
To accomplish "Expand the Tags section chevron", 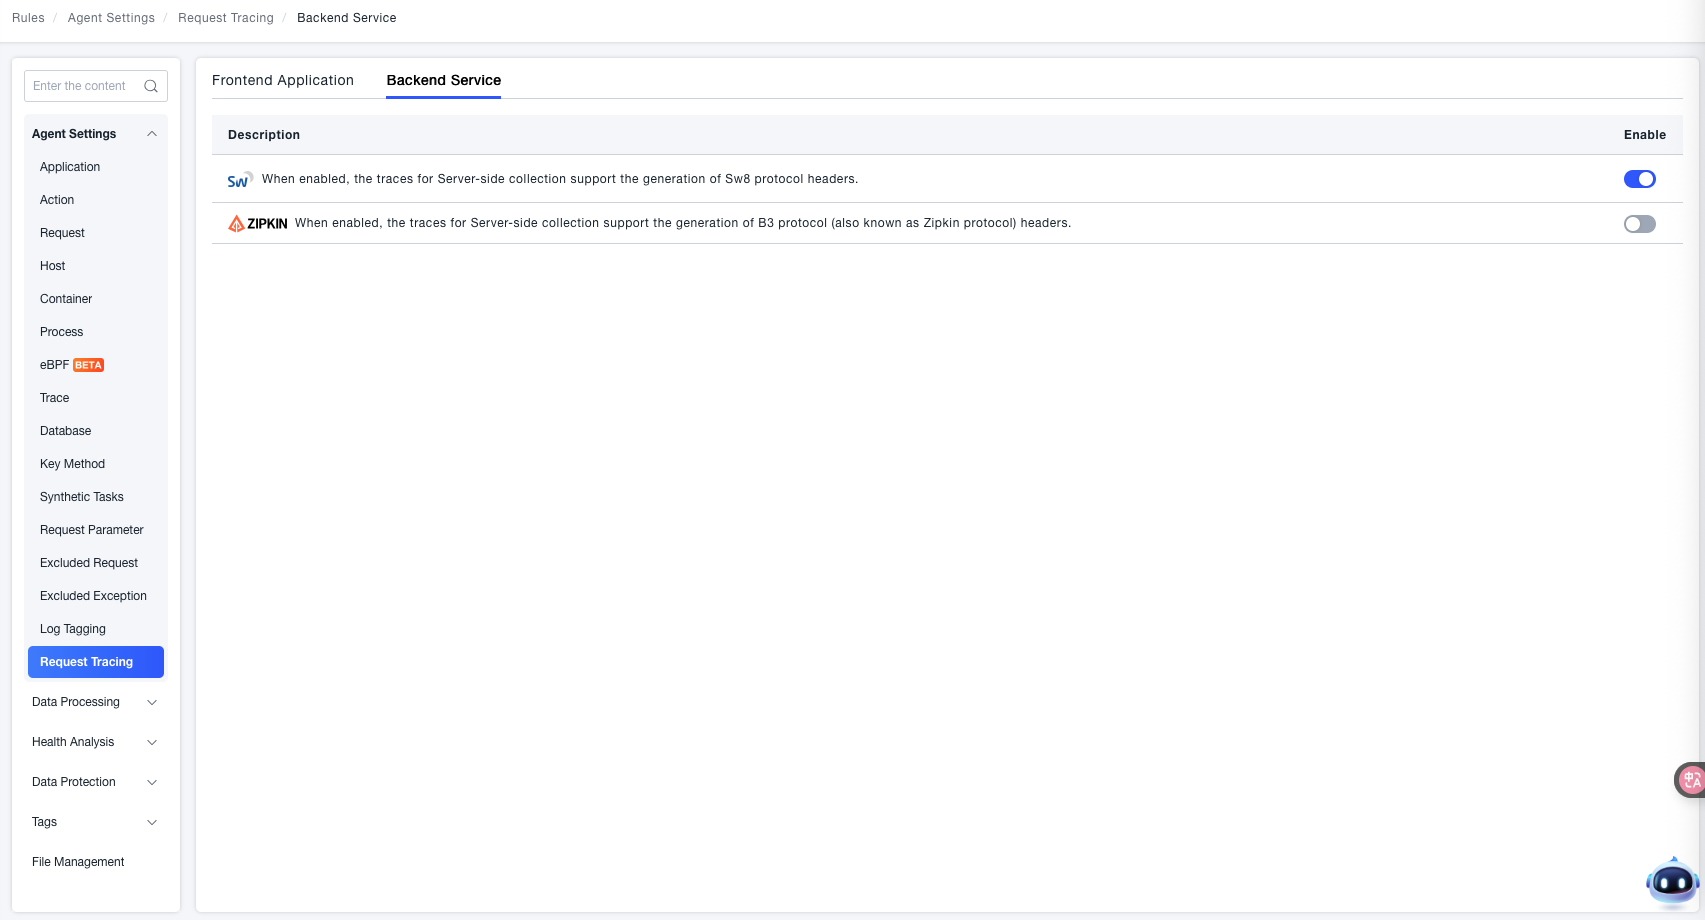I will pyautogui.click(x=152, y=822).
